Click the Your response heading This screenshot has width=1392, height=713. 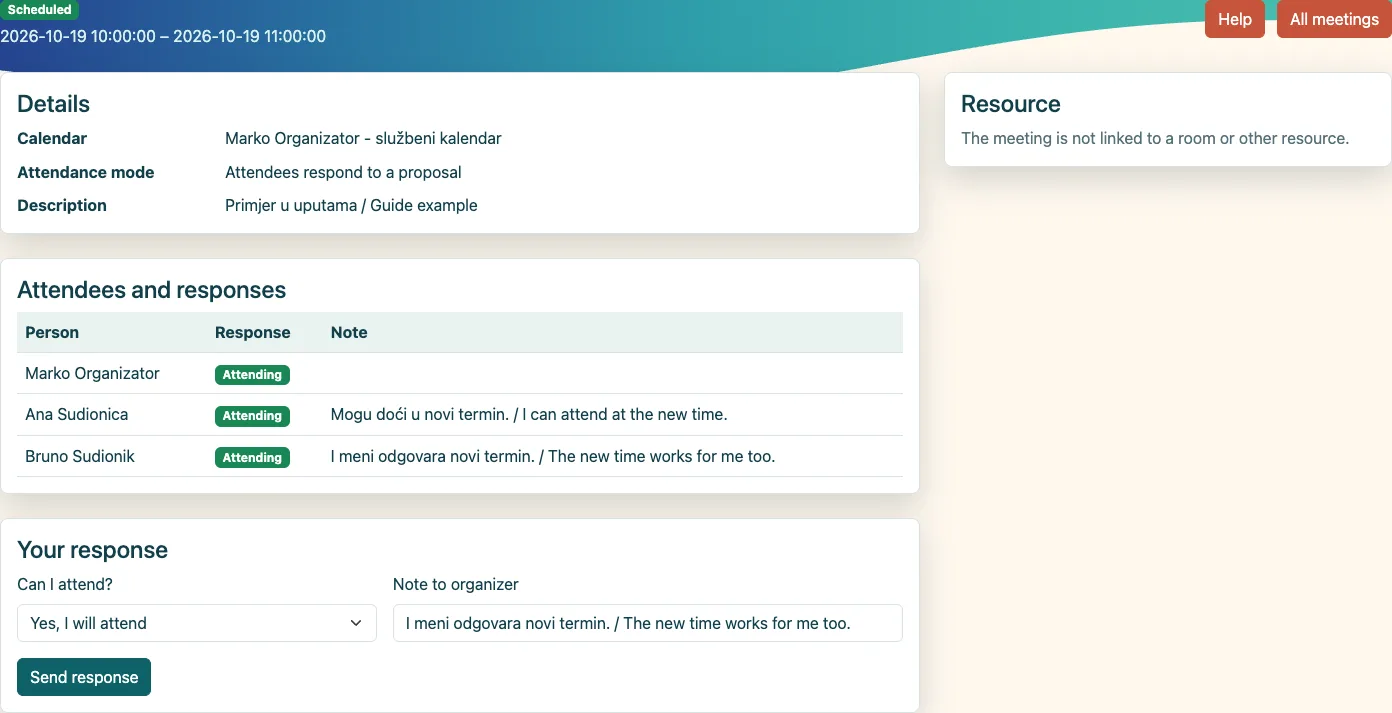click(x=93, y=550)
